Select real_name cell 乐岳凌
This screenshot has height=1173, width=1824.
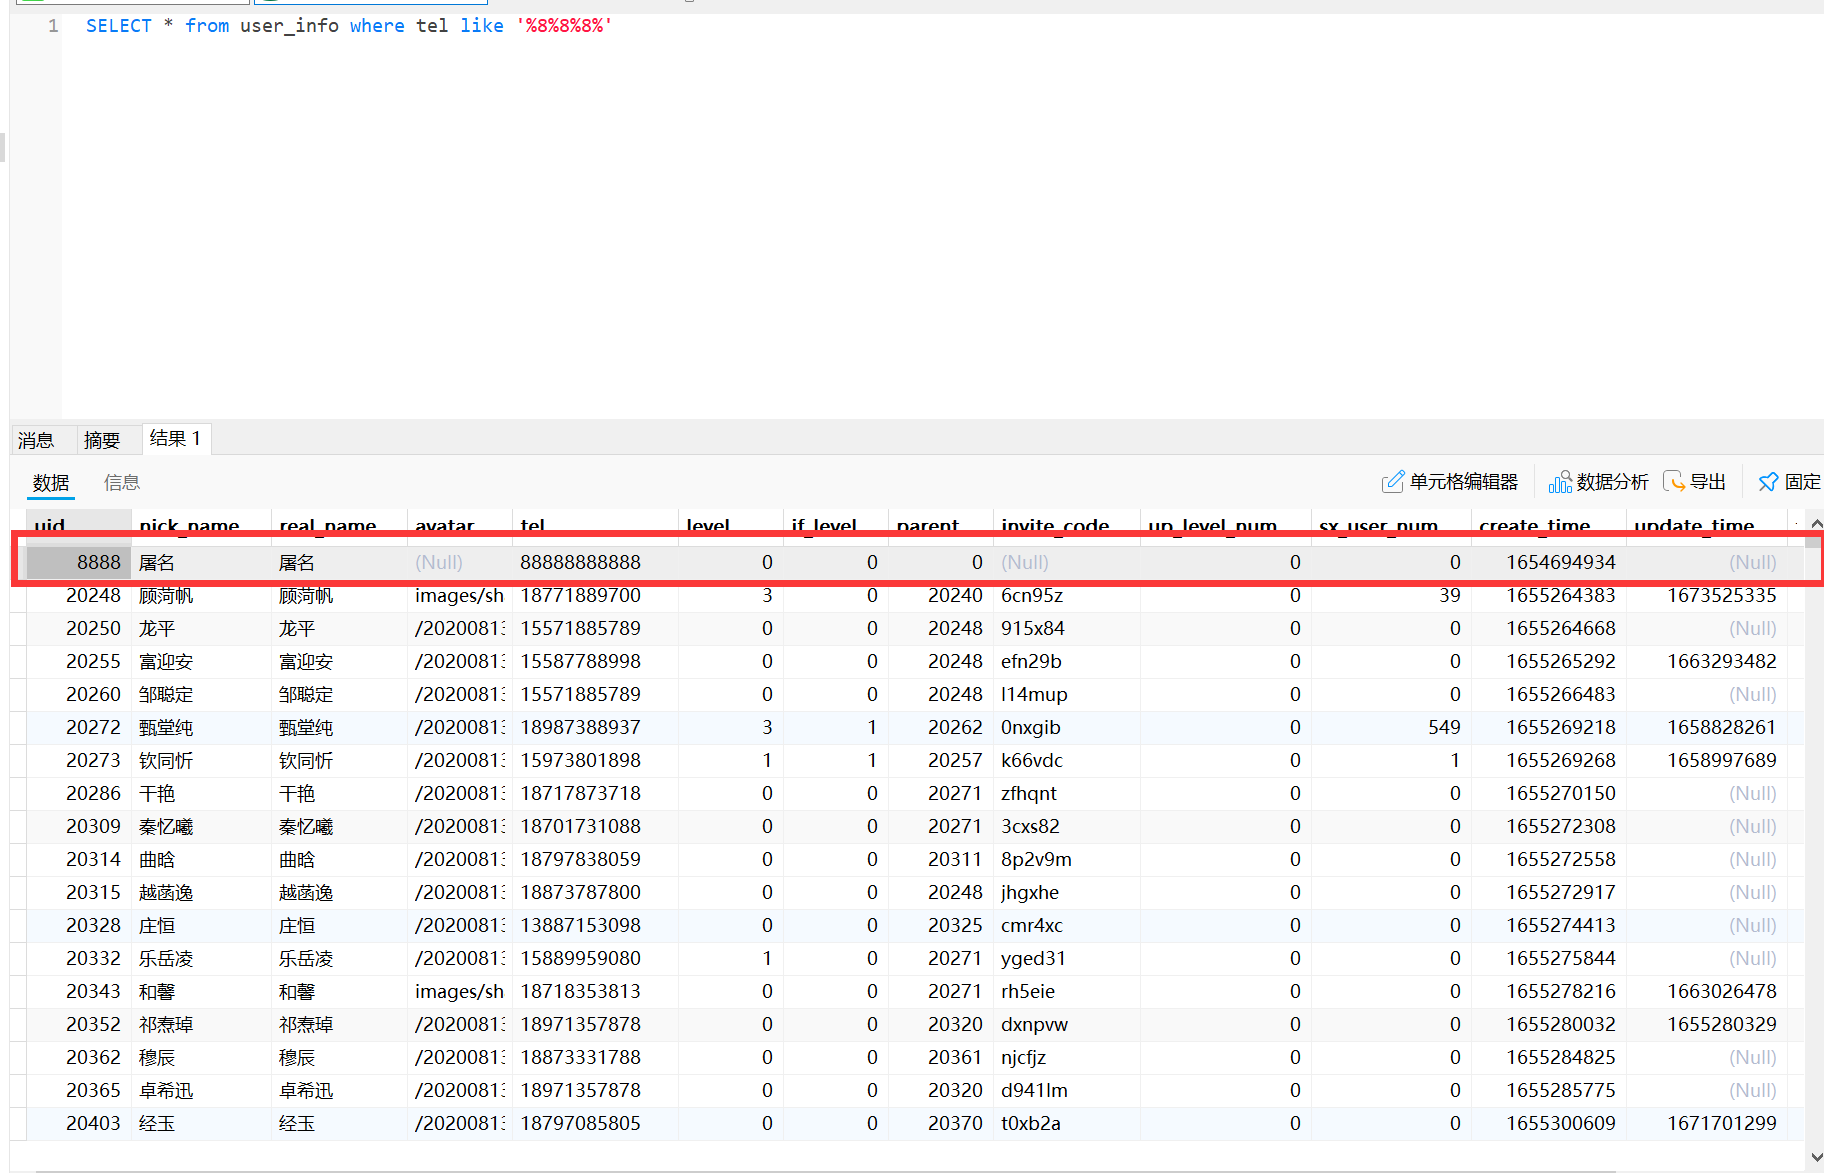[339, 958]
